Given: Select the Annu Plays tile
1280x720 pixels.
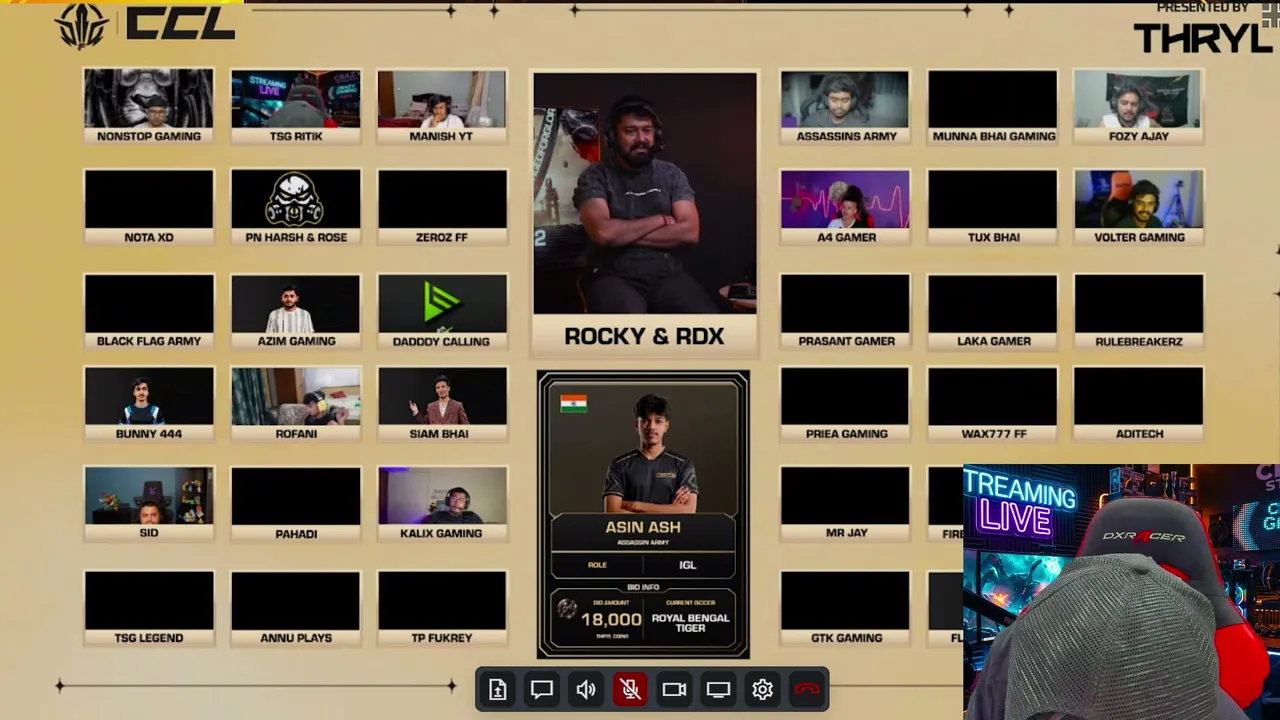Looking at the screenshot, I should tap(296, 608).
